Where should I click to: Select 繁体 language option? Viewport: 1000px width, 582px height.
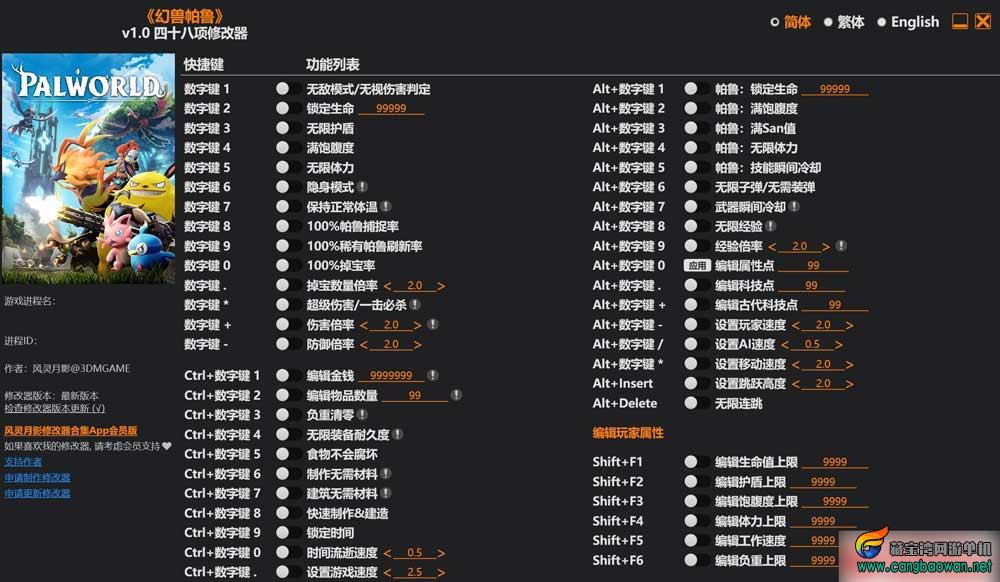coord(844,22)
